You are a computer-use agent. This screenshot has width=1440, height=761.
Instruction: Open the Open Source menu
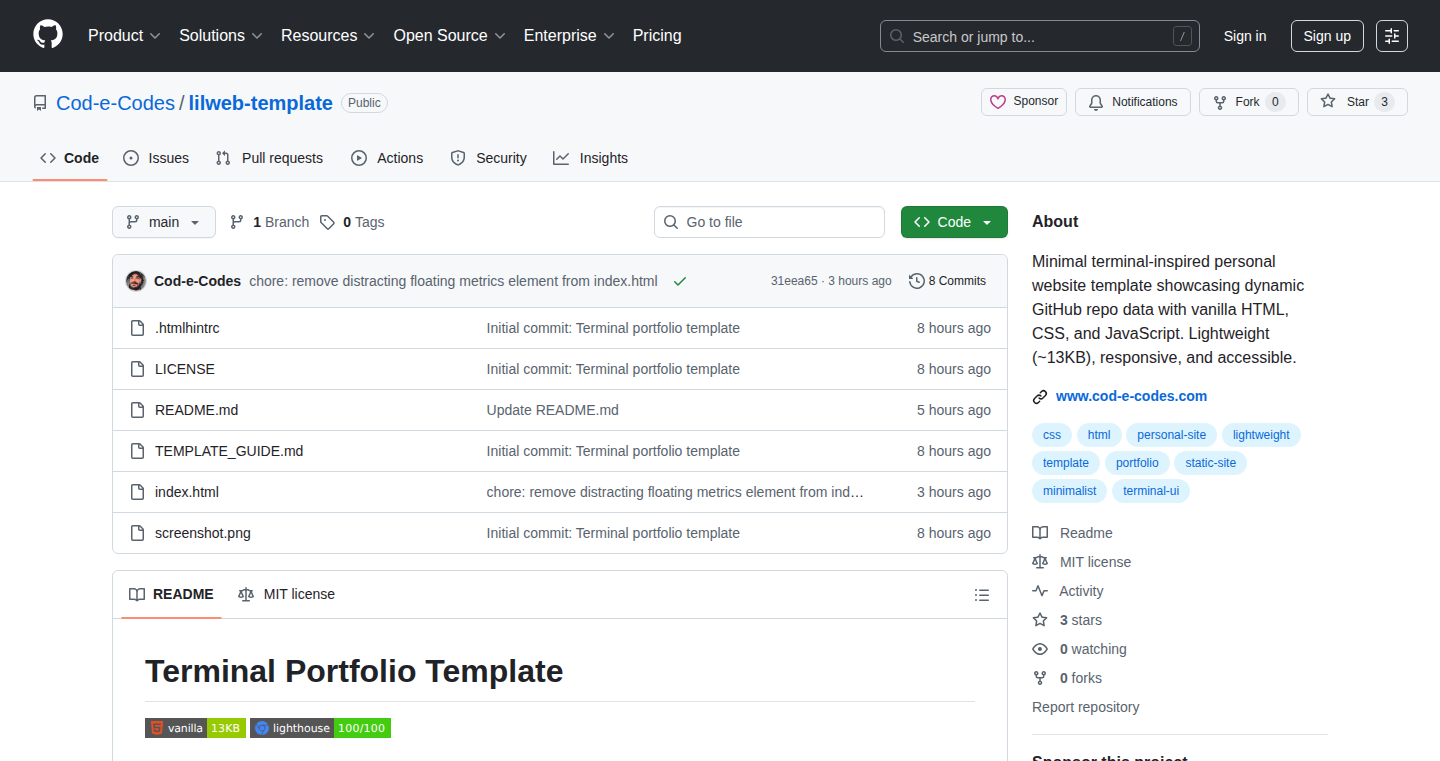450,36
